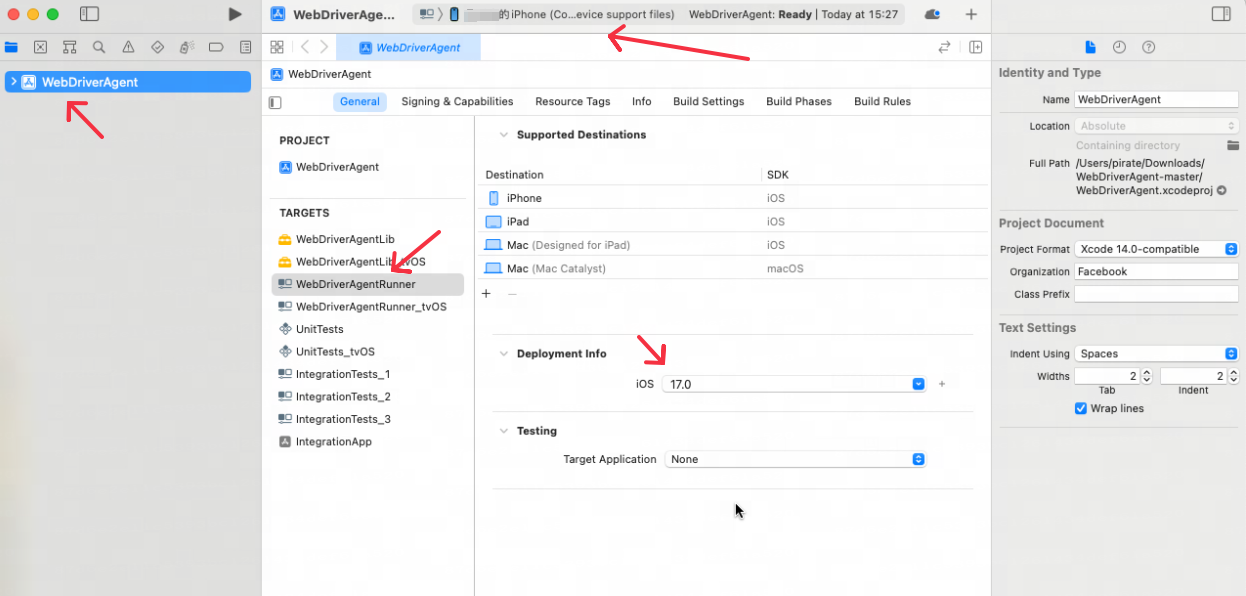The height and width of the screenshot is (596, 1246).
Task: Toggle the inspector panel visibility
Action: (x=1221, y=14)
